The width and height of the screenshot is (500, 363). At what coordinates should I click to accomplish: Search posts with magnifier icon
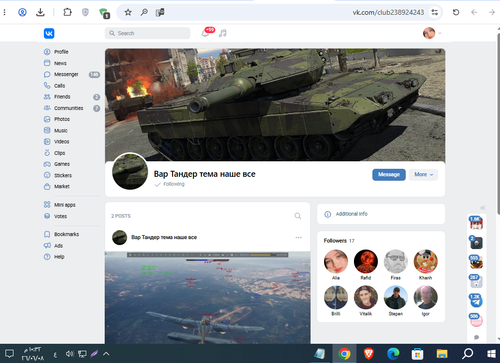(x=298, y=216)
